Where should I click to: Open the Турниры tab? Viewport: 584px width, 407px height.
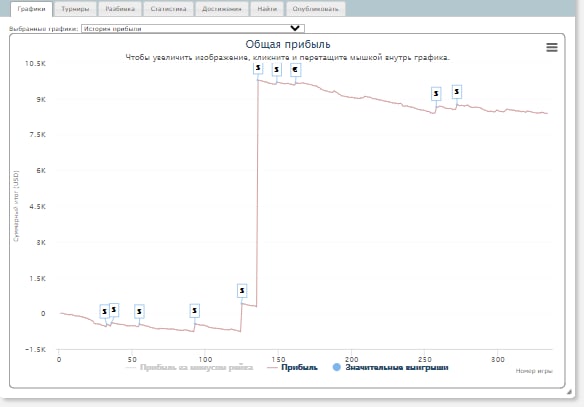pos(75,9)
